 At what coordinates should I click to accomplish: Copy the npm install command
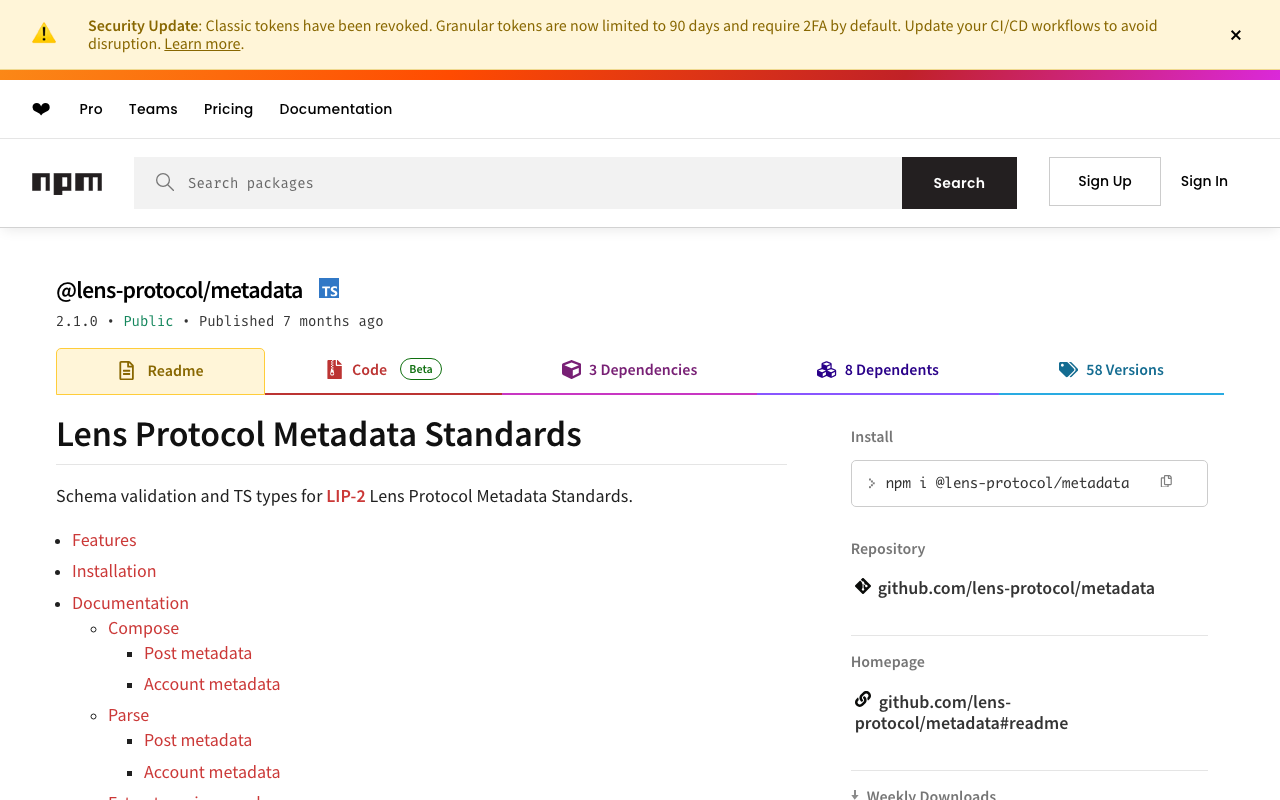point(1166,482)
